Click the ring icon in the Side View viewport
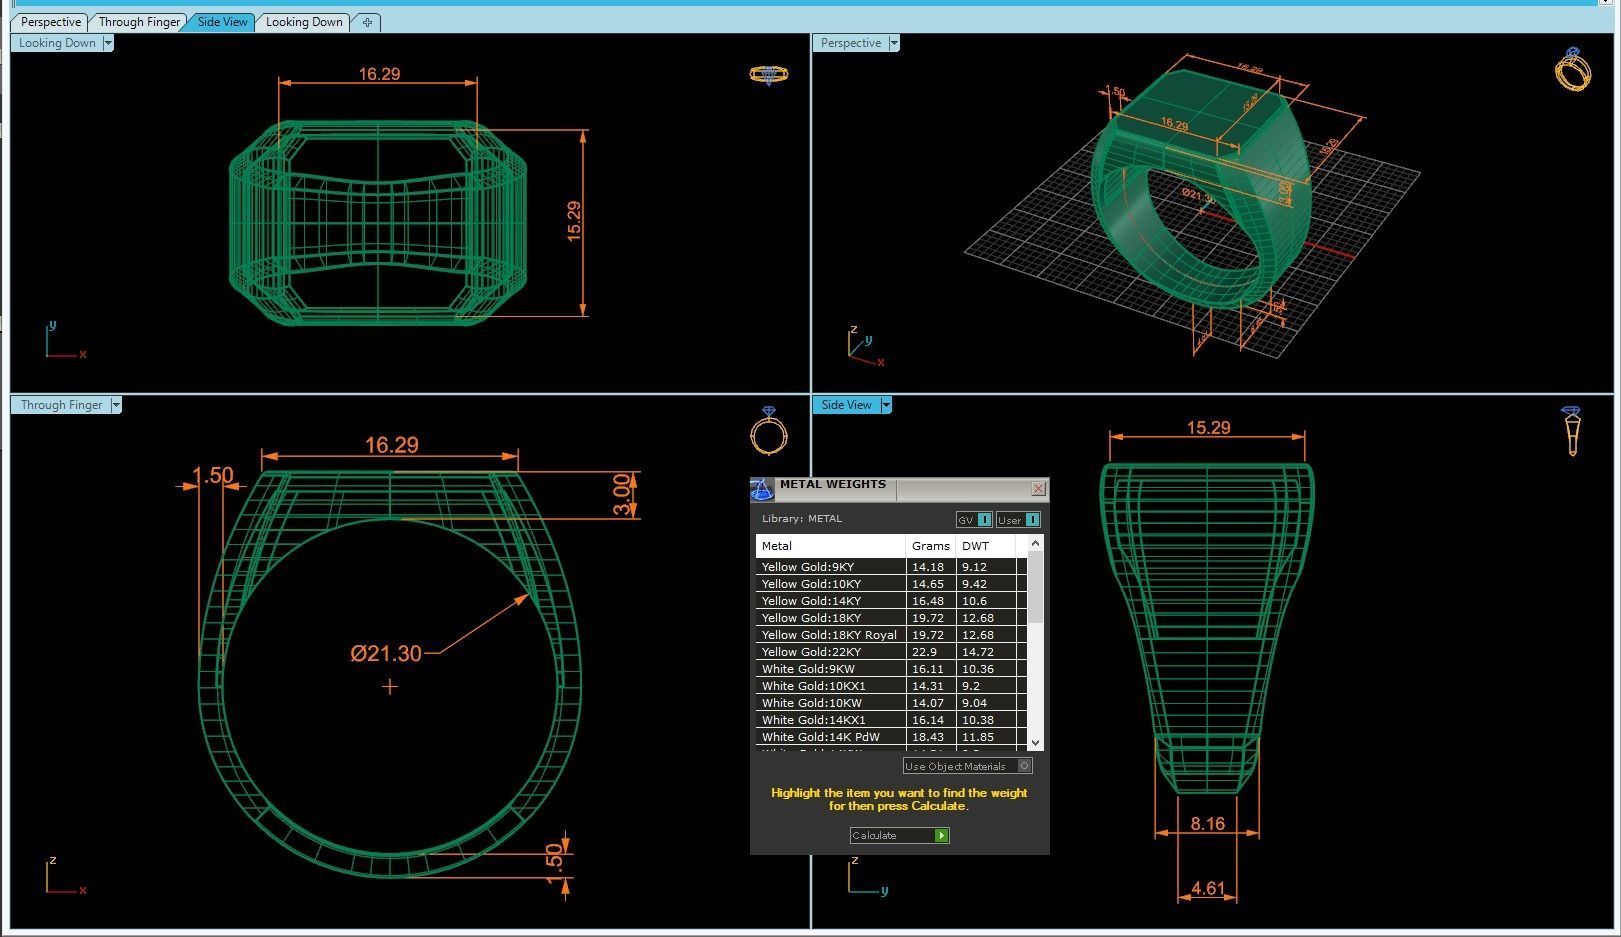 click(x=1572, y=431)
